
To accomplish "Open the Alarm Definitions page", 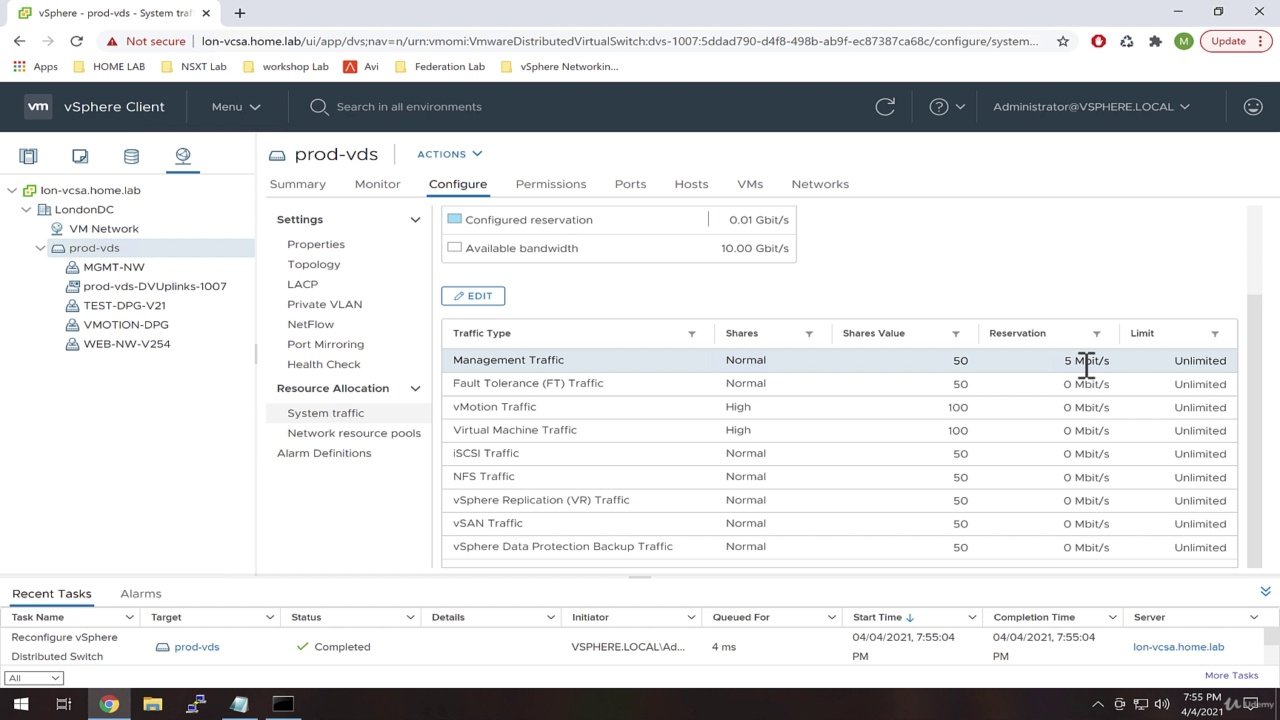I will tap(323, 453).
